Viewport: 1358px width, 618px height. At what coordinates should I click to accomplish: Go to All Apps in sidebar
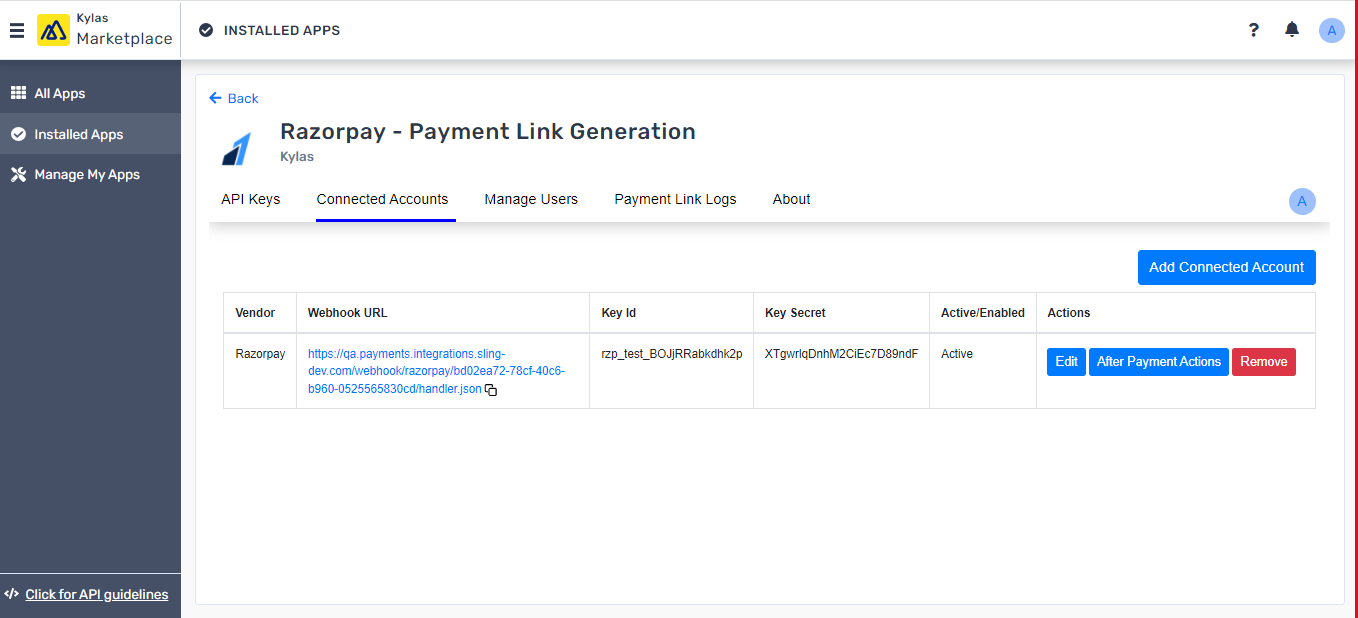[90, 93]
